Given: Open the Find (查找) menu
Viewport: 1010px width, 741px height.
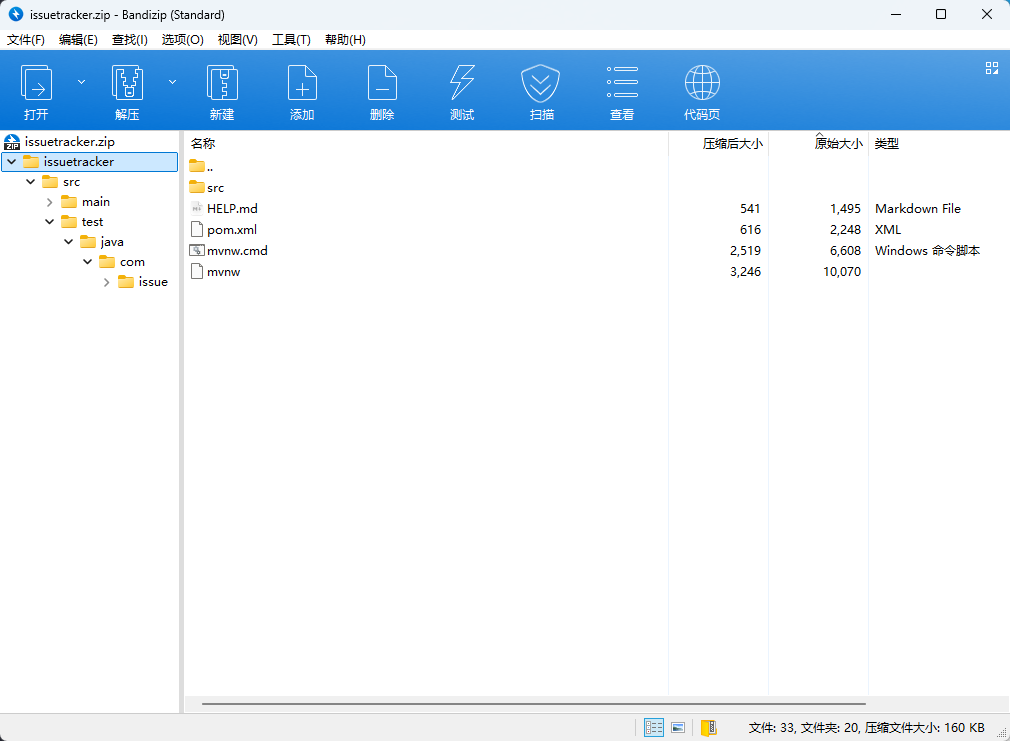Looking at the screenshot, I should pos(129,40).
